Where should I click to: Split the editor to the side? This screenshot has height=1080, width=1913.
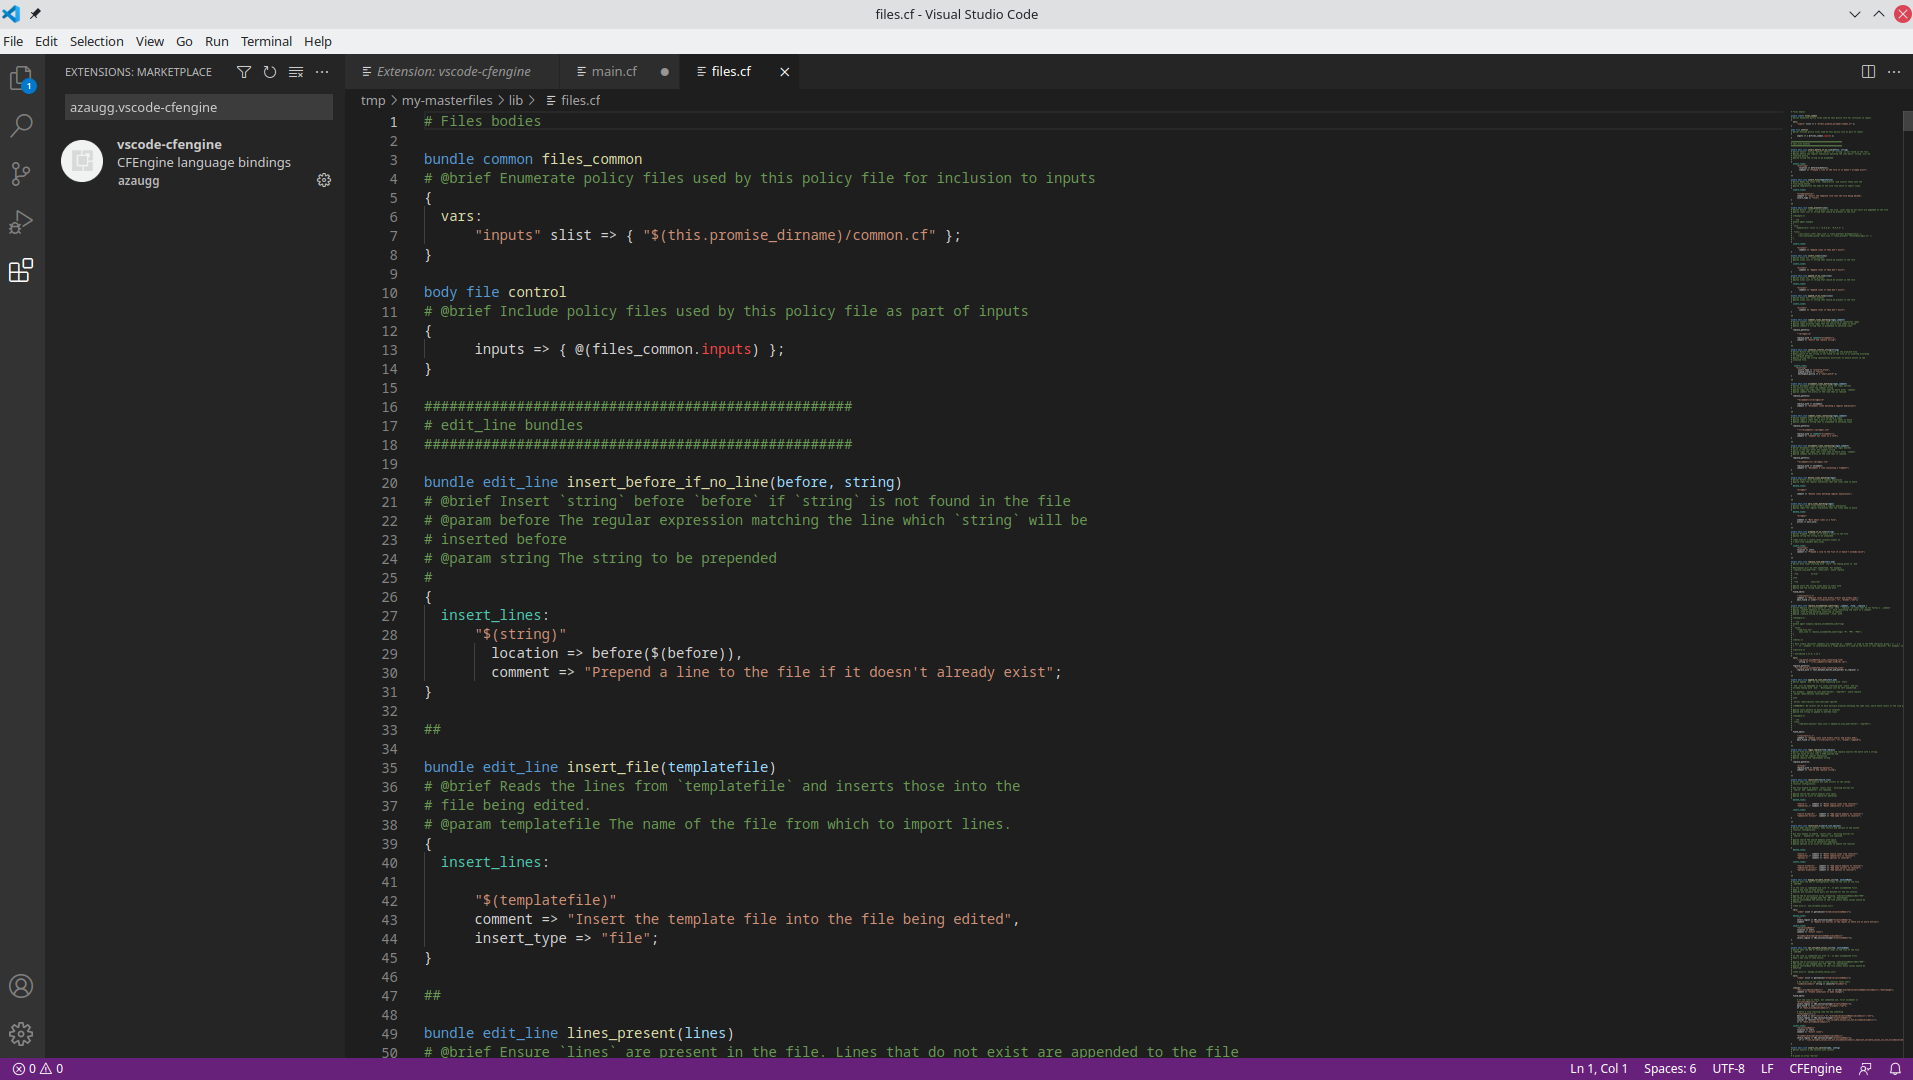[x=1866, y=71]
